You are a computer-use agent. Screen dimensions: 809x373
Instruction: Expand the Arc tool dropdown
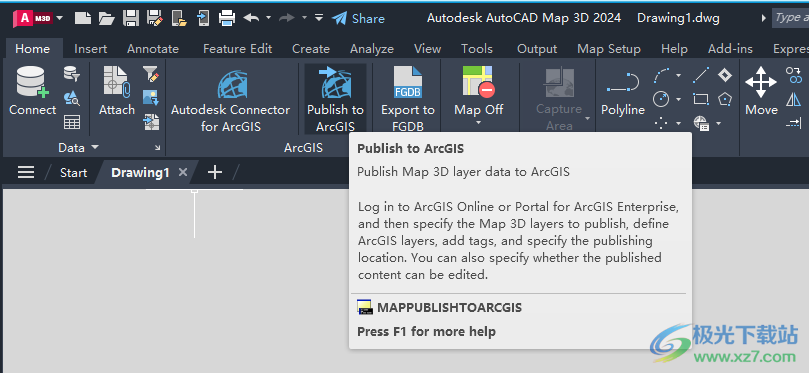click(678, 75)
